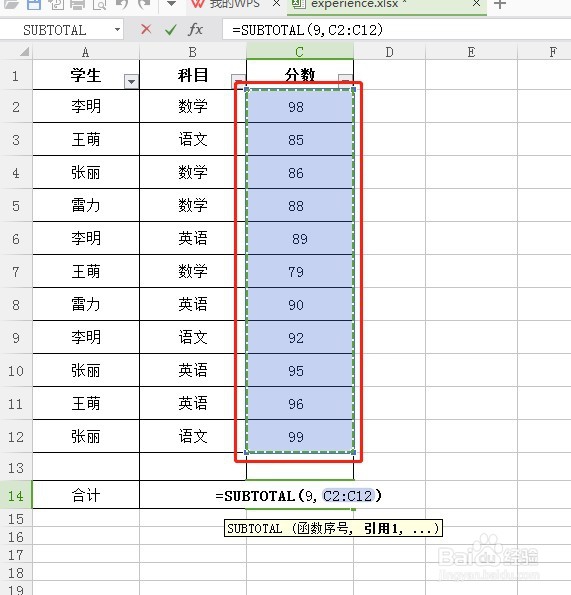
Task: Click 语文 in row 9
Action: tap(193, 337)
